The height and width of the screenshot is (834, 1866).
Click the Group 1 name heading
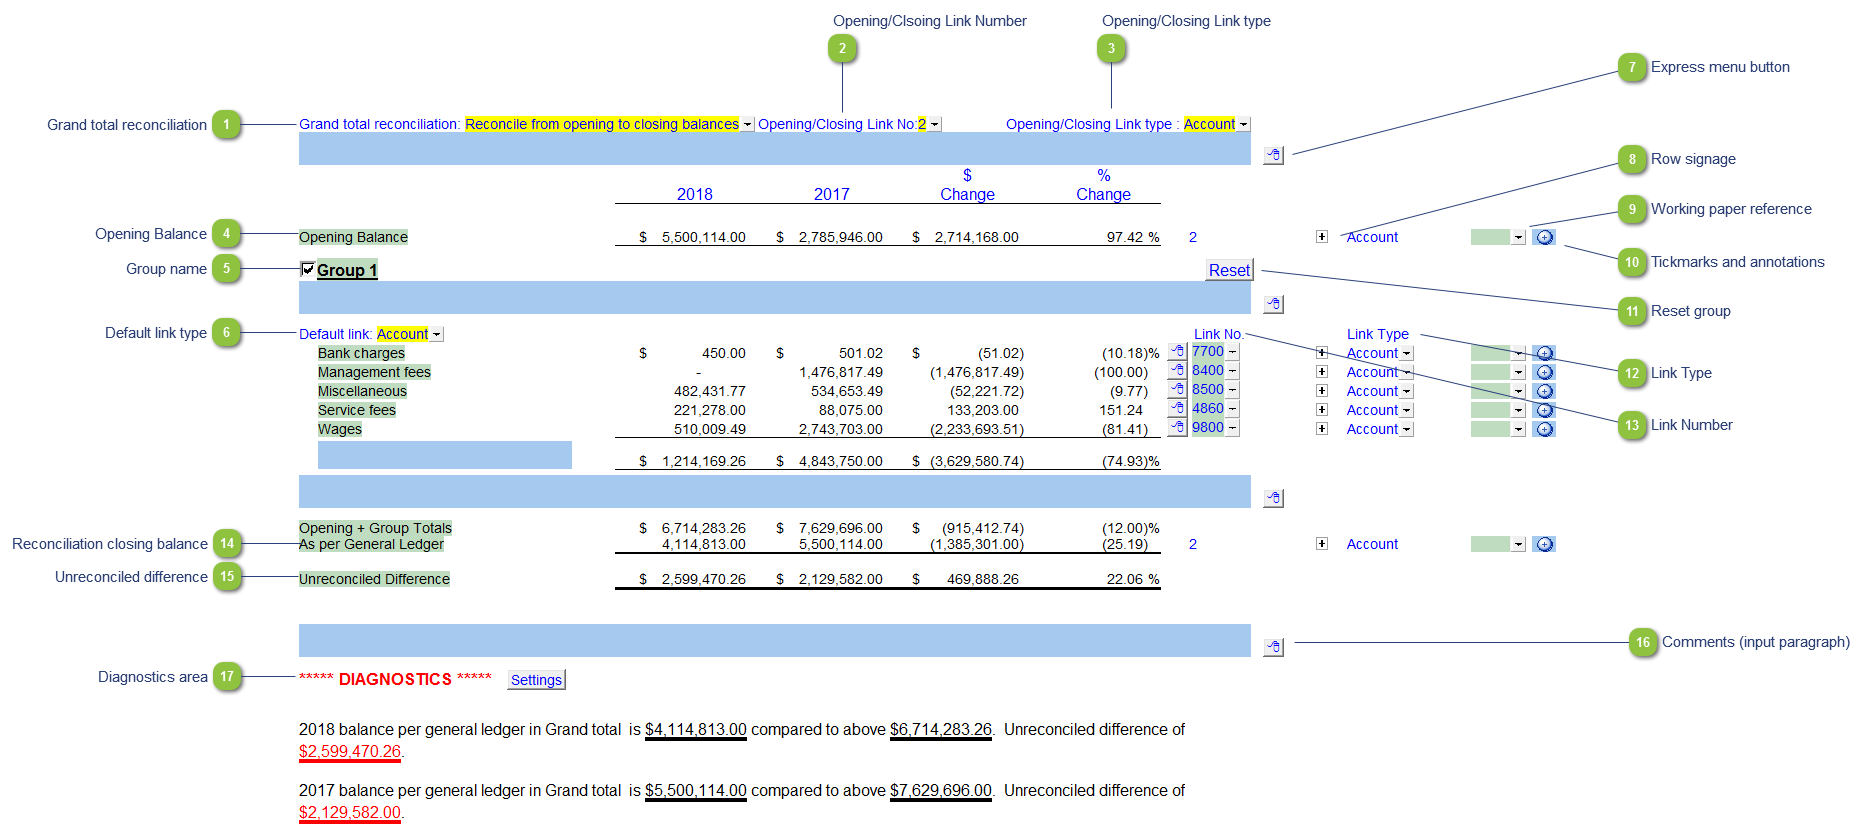click(347, 270)
